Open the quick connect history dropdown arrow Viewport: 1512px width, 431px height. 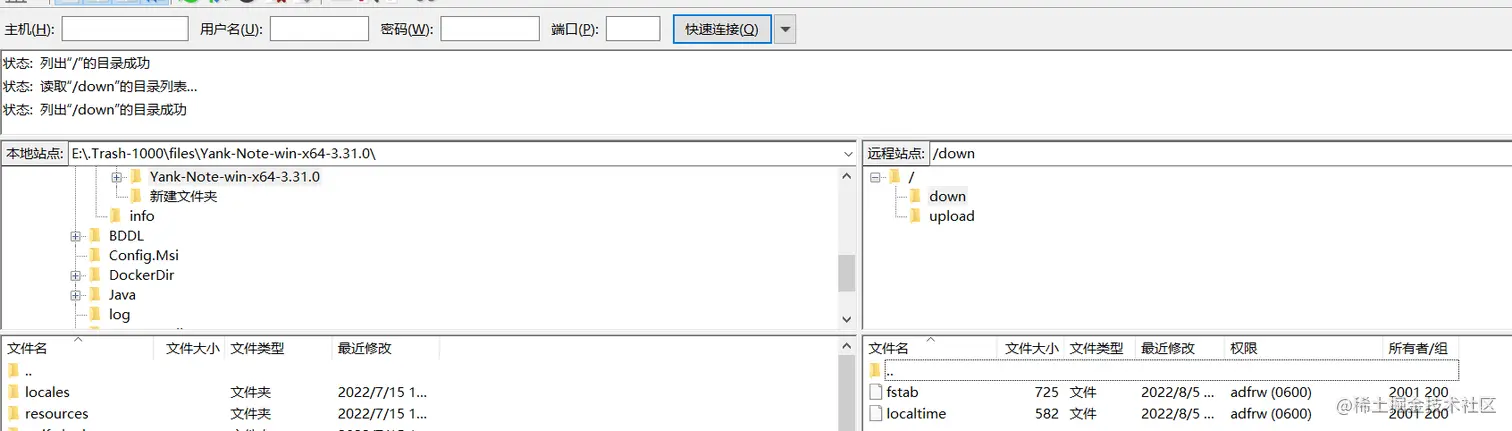point(786,29)
